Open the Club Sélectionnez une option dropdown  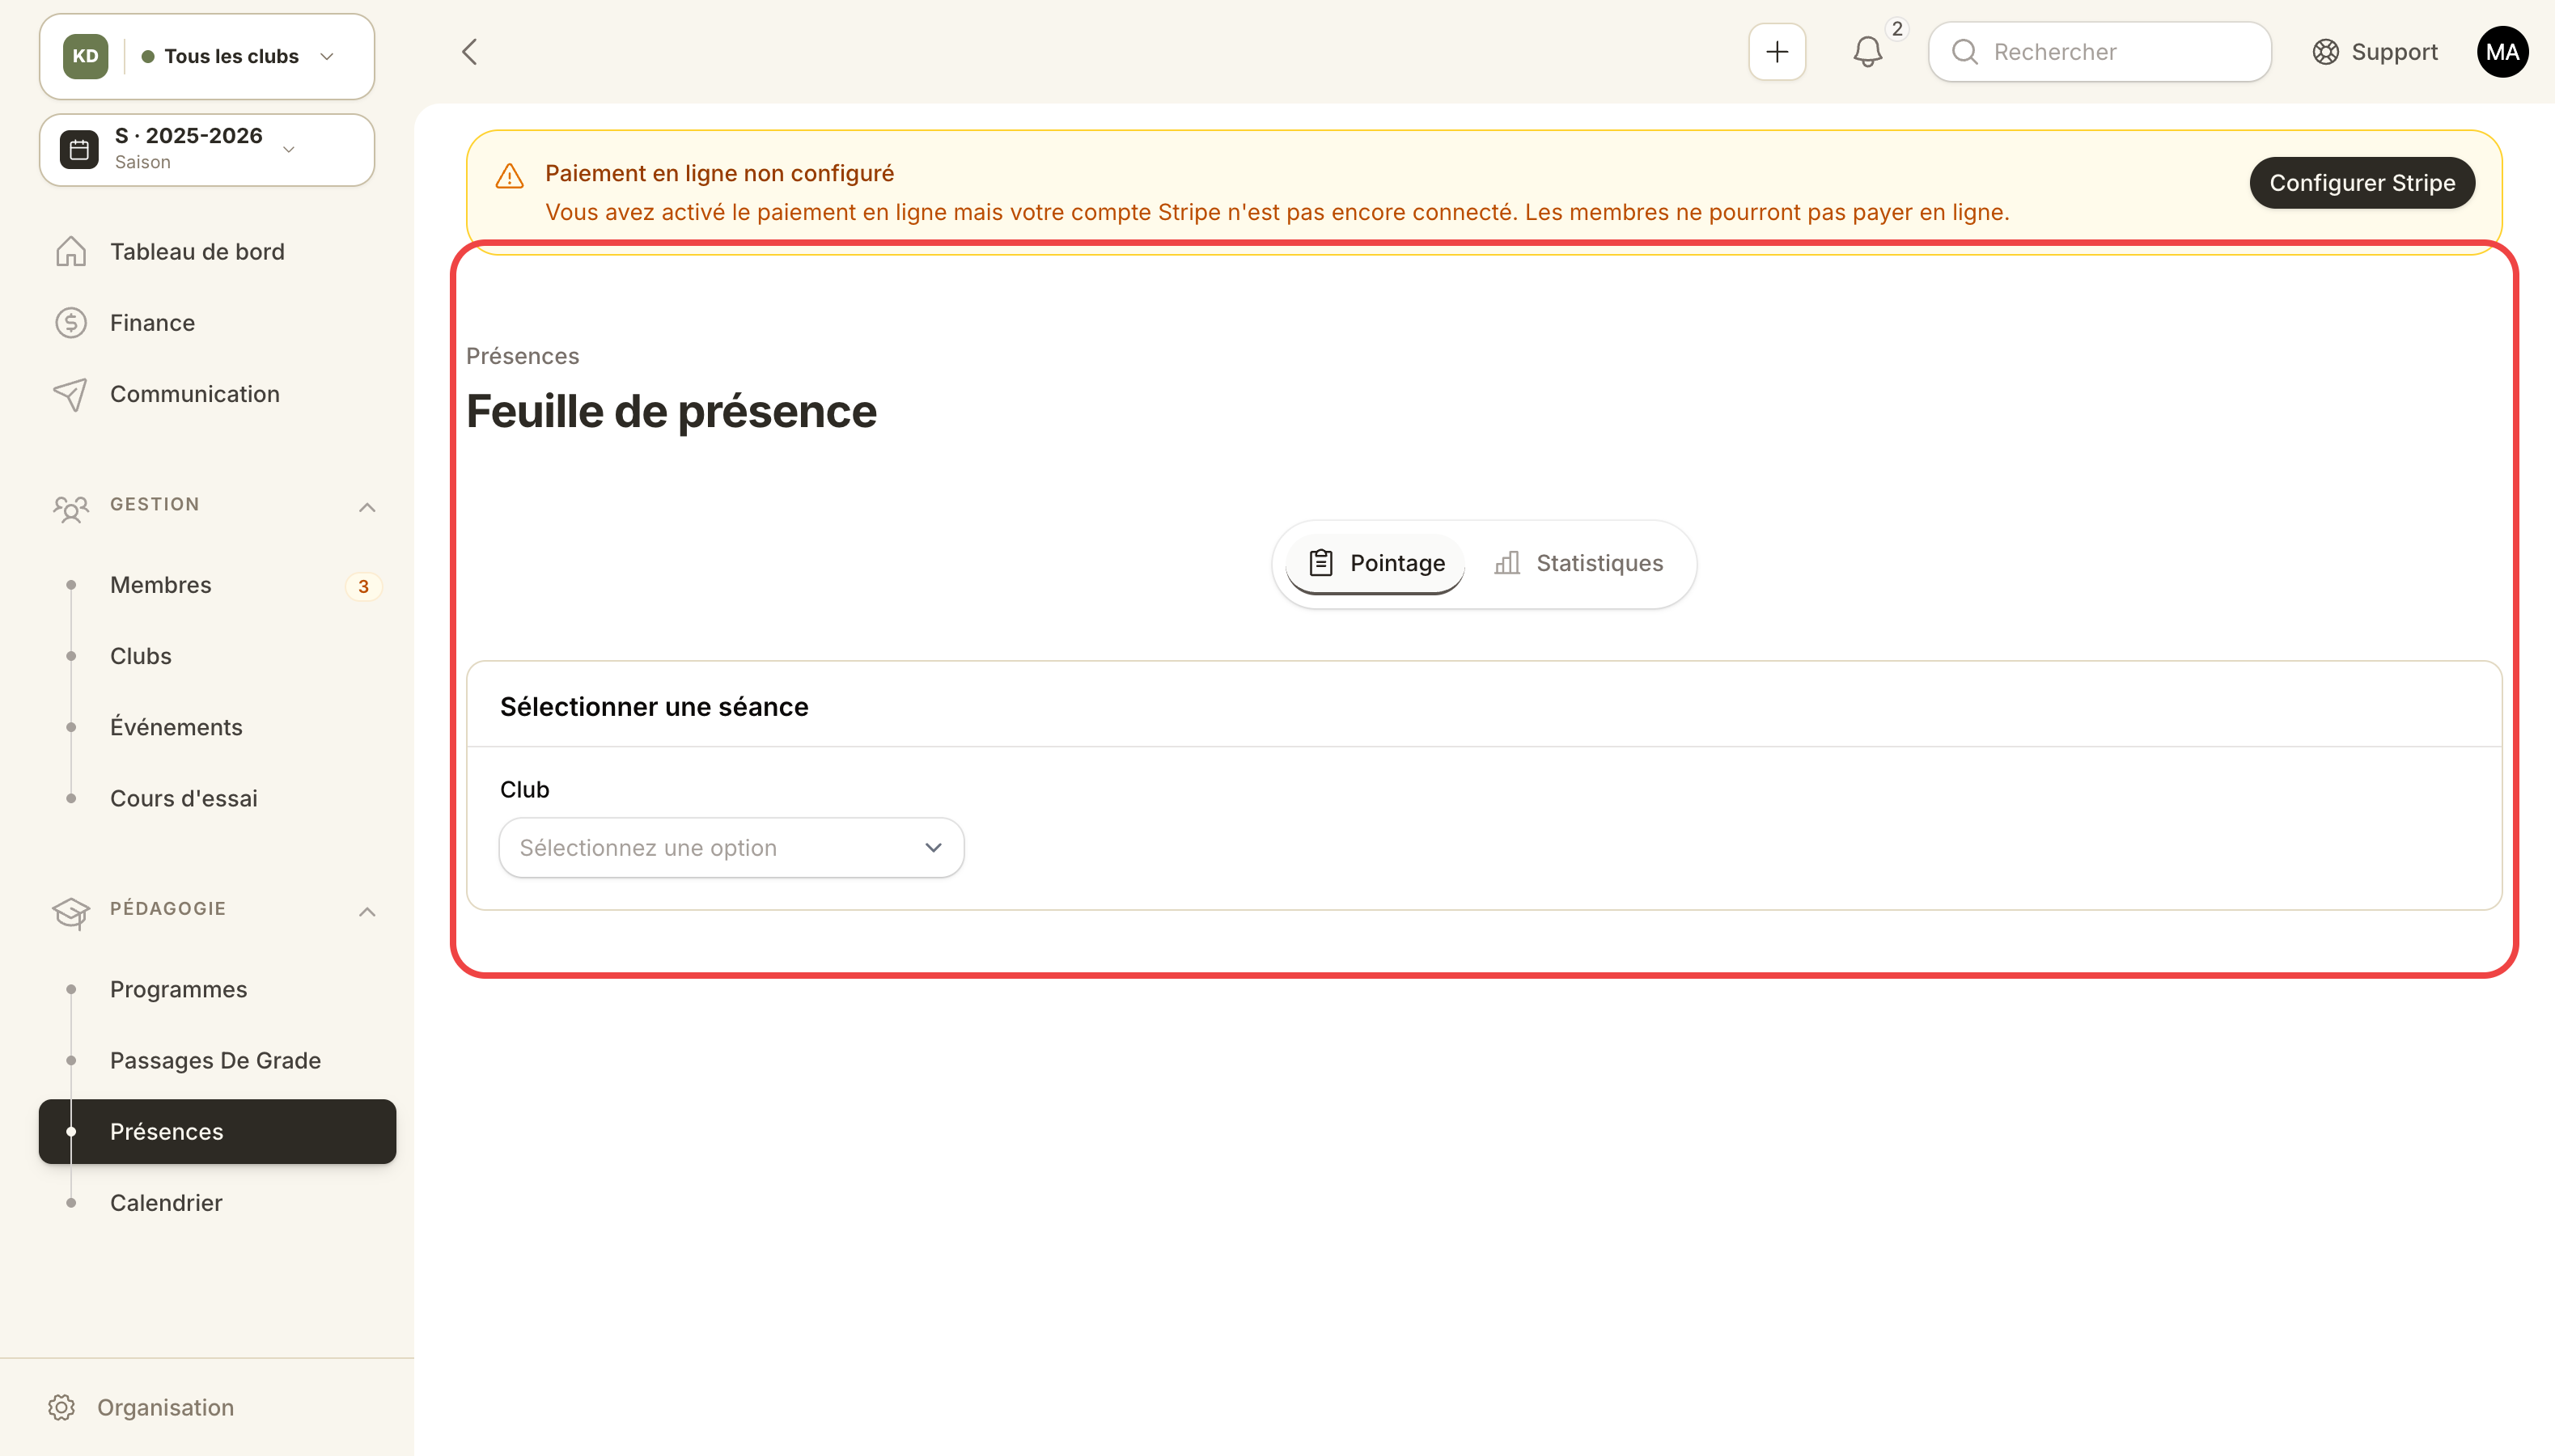731,848
